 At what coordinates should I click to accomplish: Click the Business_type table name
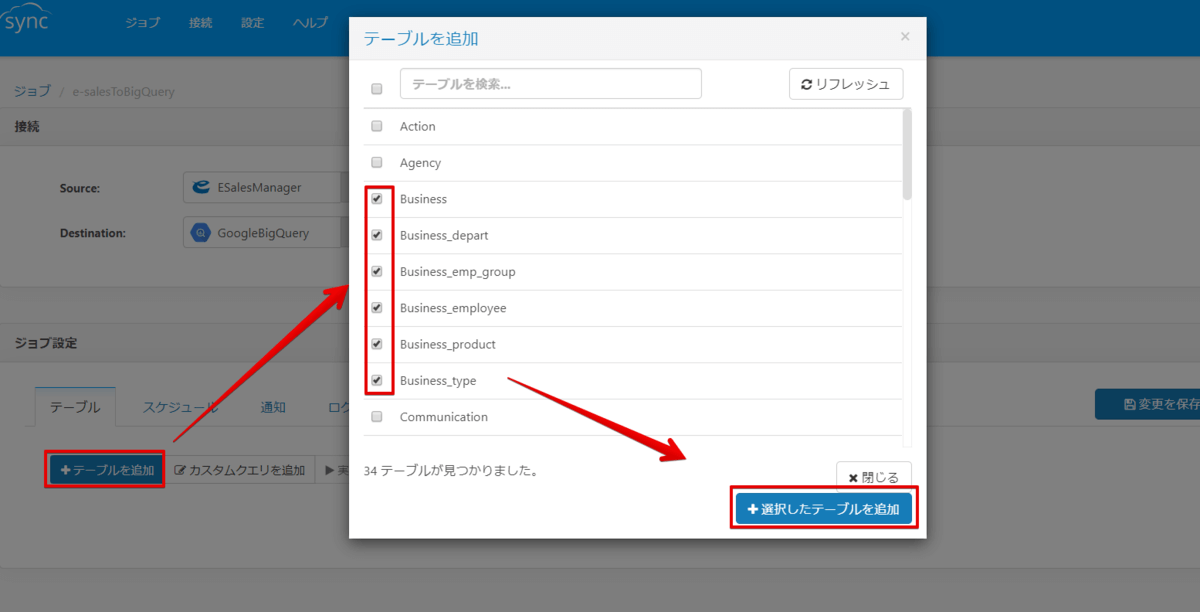click(438, 380)
